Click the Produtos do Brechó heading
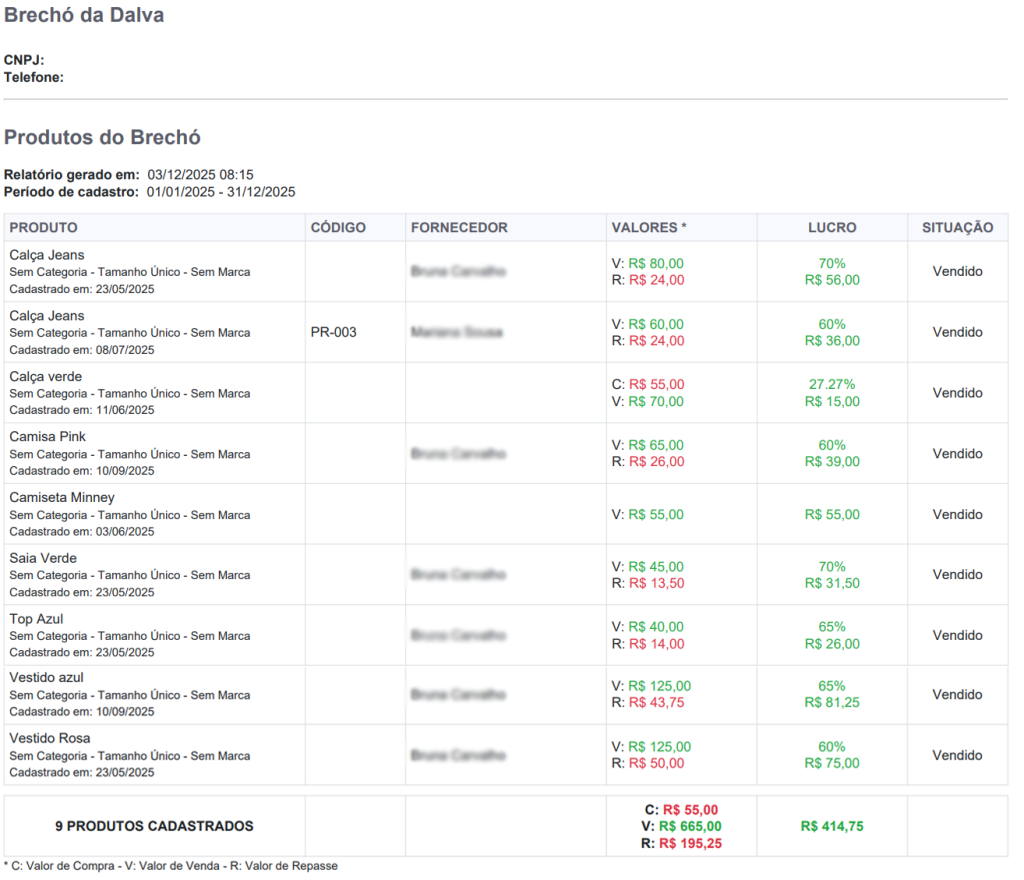 (x=102, y=138)
